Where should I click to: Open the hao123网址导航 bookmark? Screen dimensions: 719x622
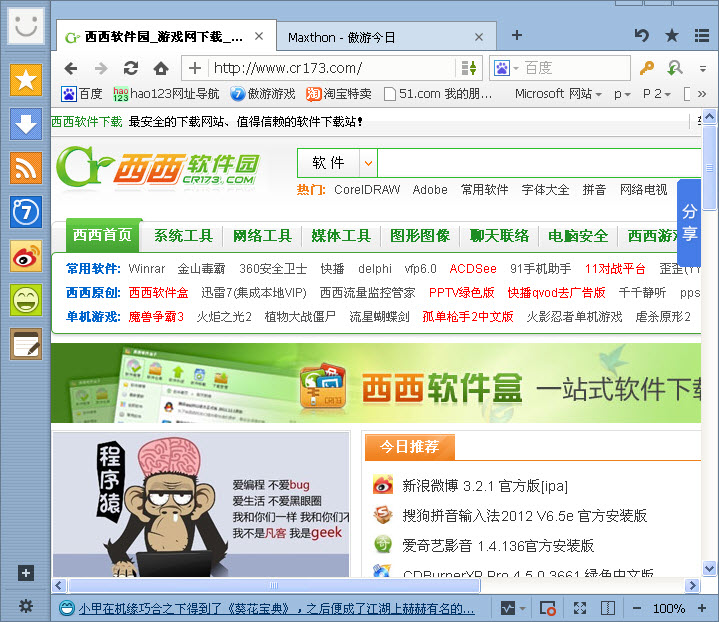(166, 94)
